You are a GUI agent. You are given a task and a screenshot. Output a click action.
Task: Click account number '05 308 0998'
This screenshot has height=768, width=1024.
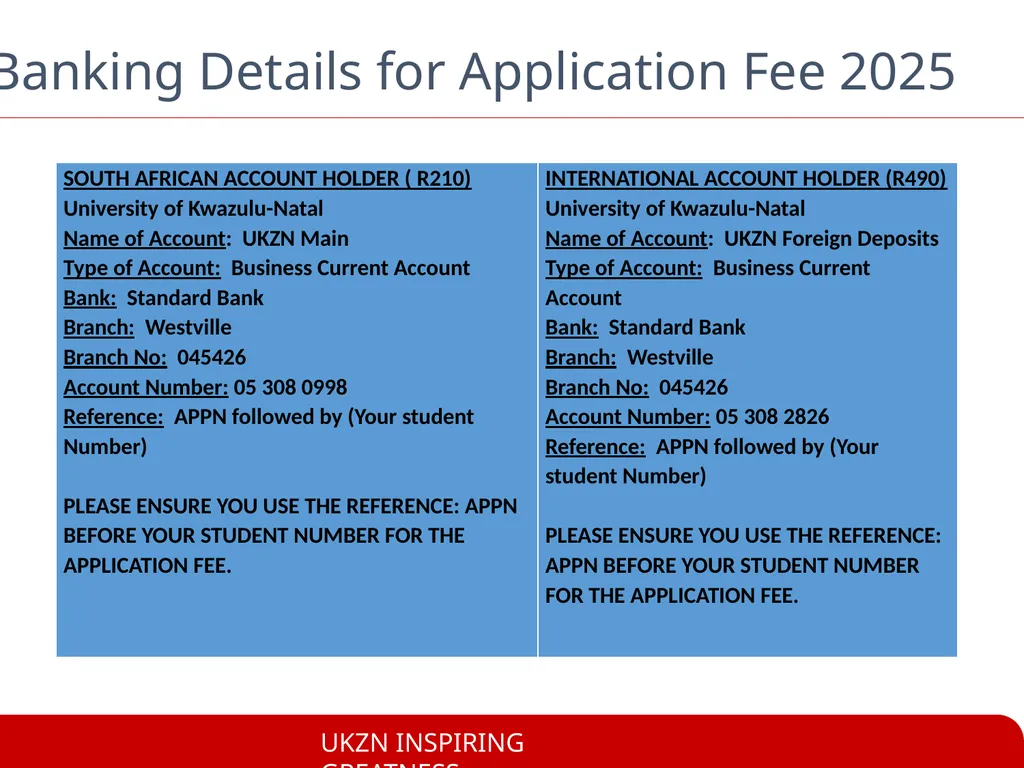[x=291, y=387]
